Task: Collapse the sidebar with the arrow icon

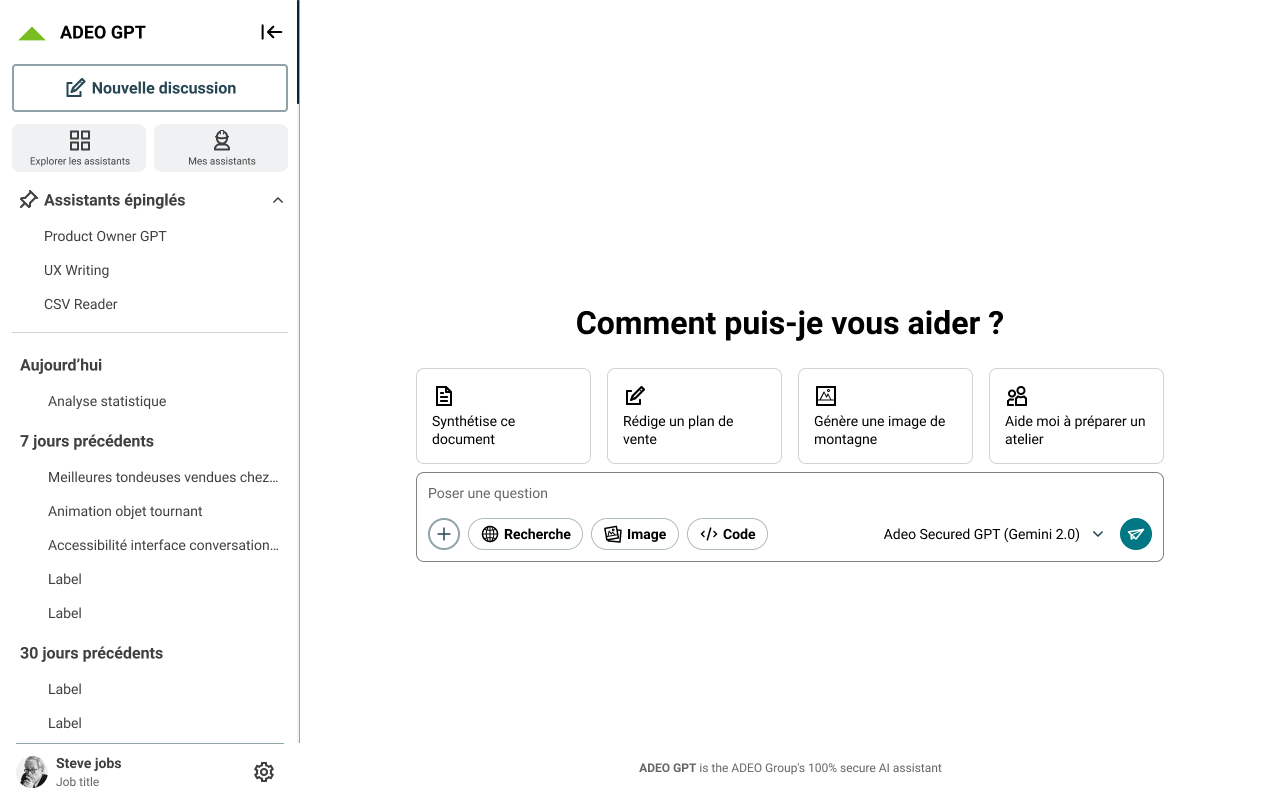Action: (x=271, y=31)
